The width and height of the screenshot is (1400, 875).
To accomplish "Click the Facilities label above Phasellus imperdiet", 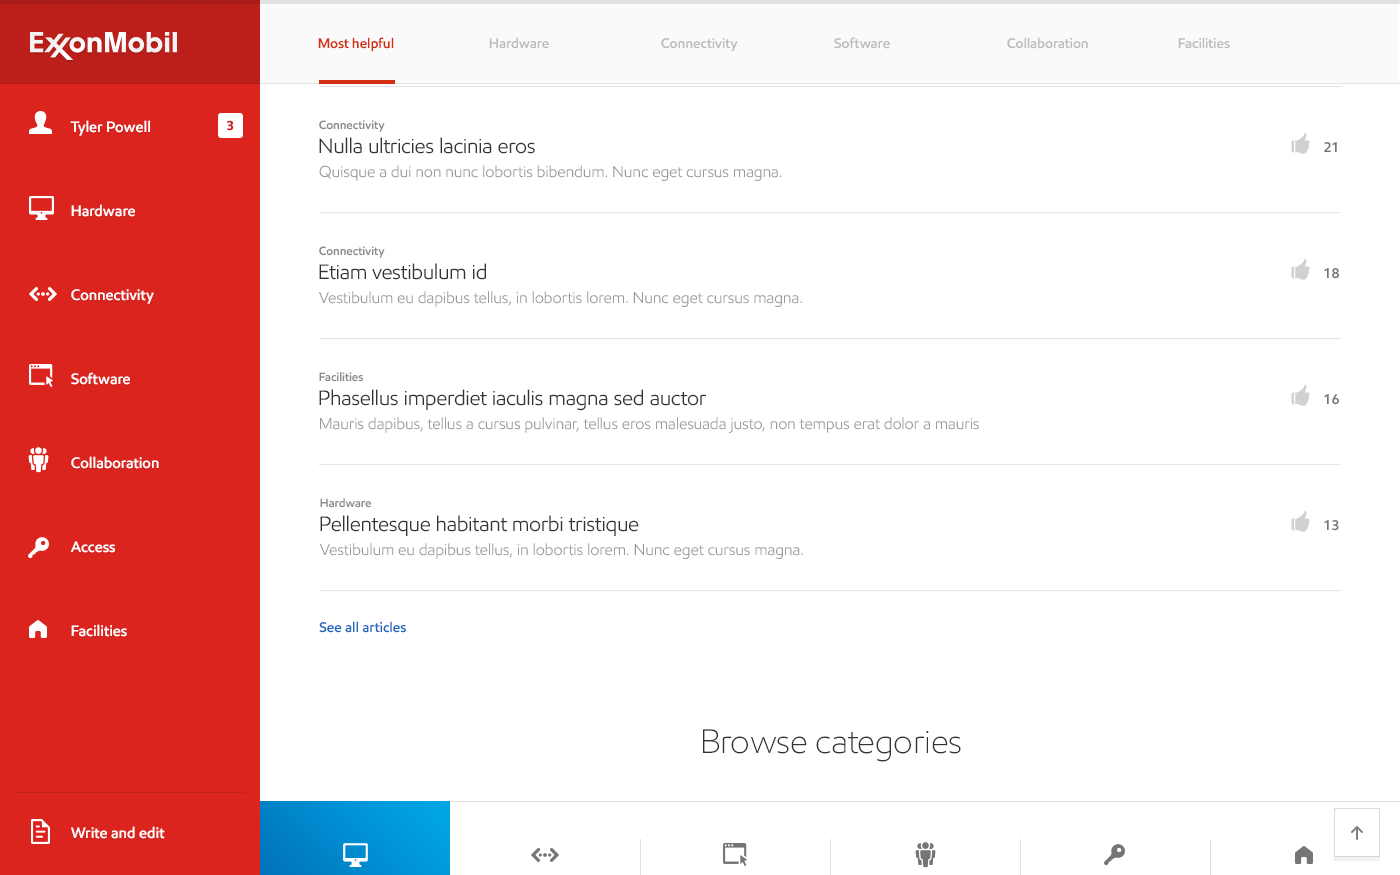I will 341,377.
